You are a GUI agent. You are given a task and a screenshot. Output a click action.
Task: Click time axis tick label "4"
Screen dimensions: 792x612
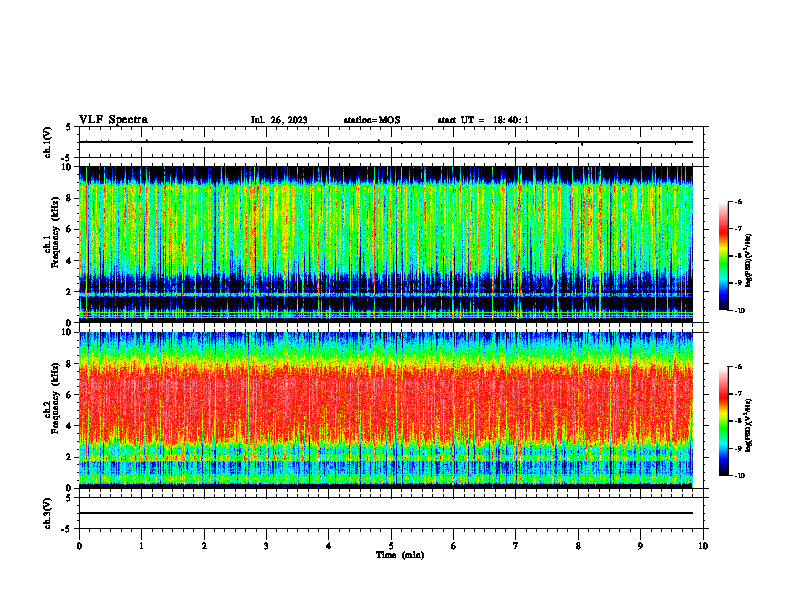(x=328, y=546)
